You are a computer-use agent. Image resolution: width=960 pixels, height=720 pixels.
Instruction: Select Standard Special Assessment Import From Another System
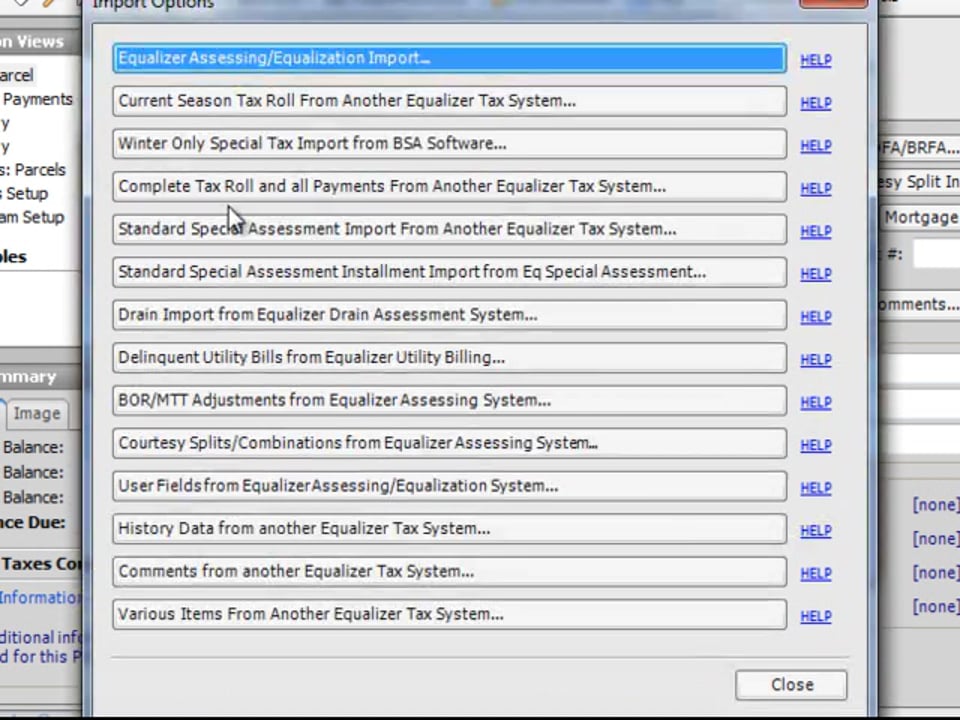click(x=449, y=230)
